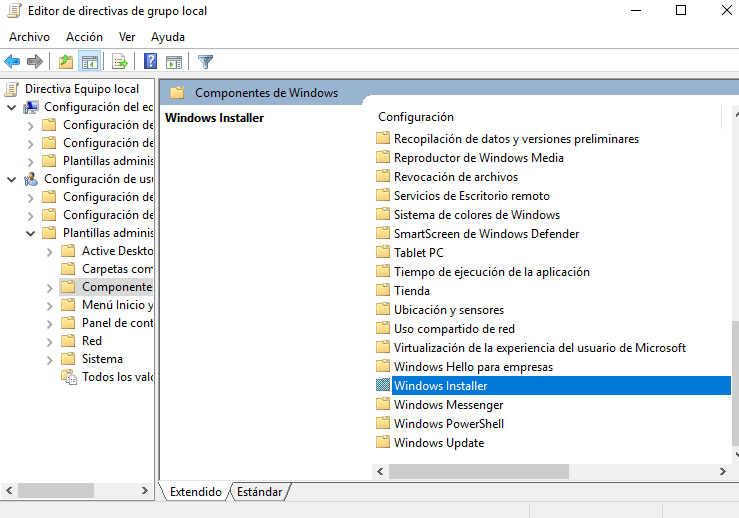Select Tiempo de ejecución de la aplicación

tap(492, 271)
